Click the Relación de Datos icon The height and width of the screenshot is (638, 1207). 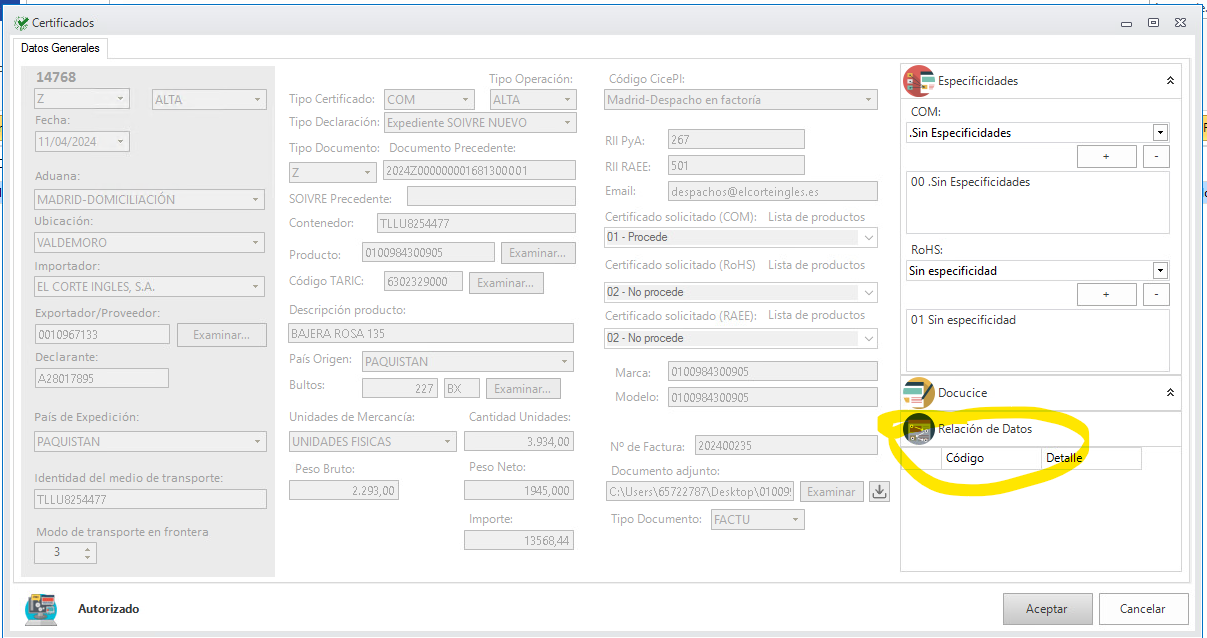[x=918, y=429]
